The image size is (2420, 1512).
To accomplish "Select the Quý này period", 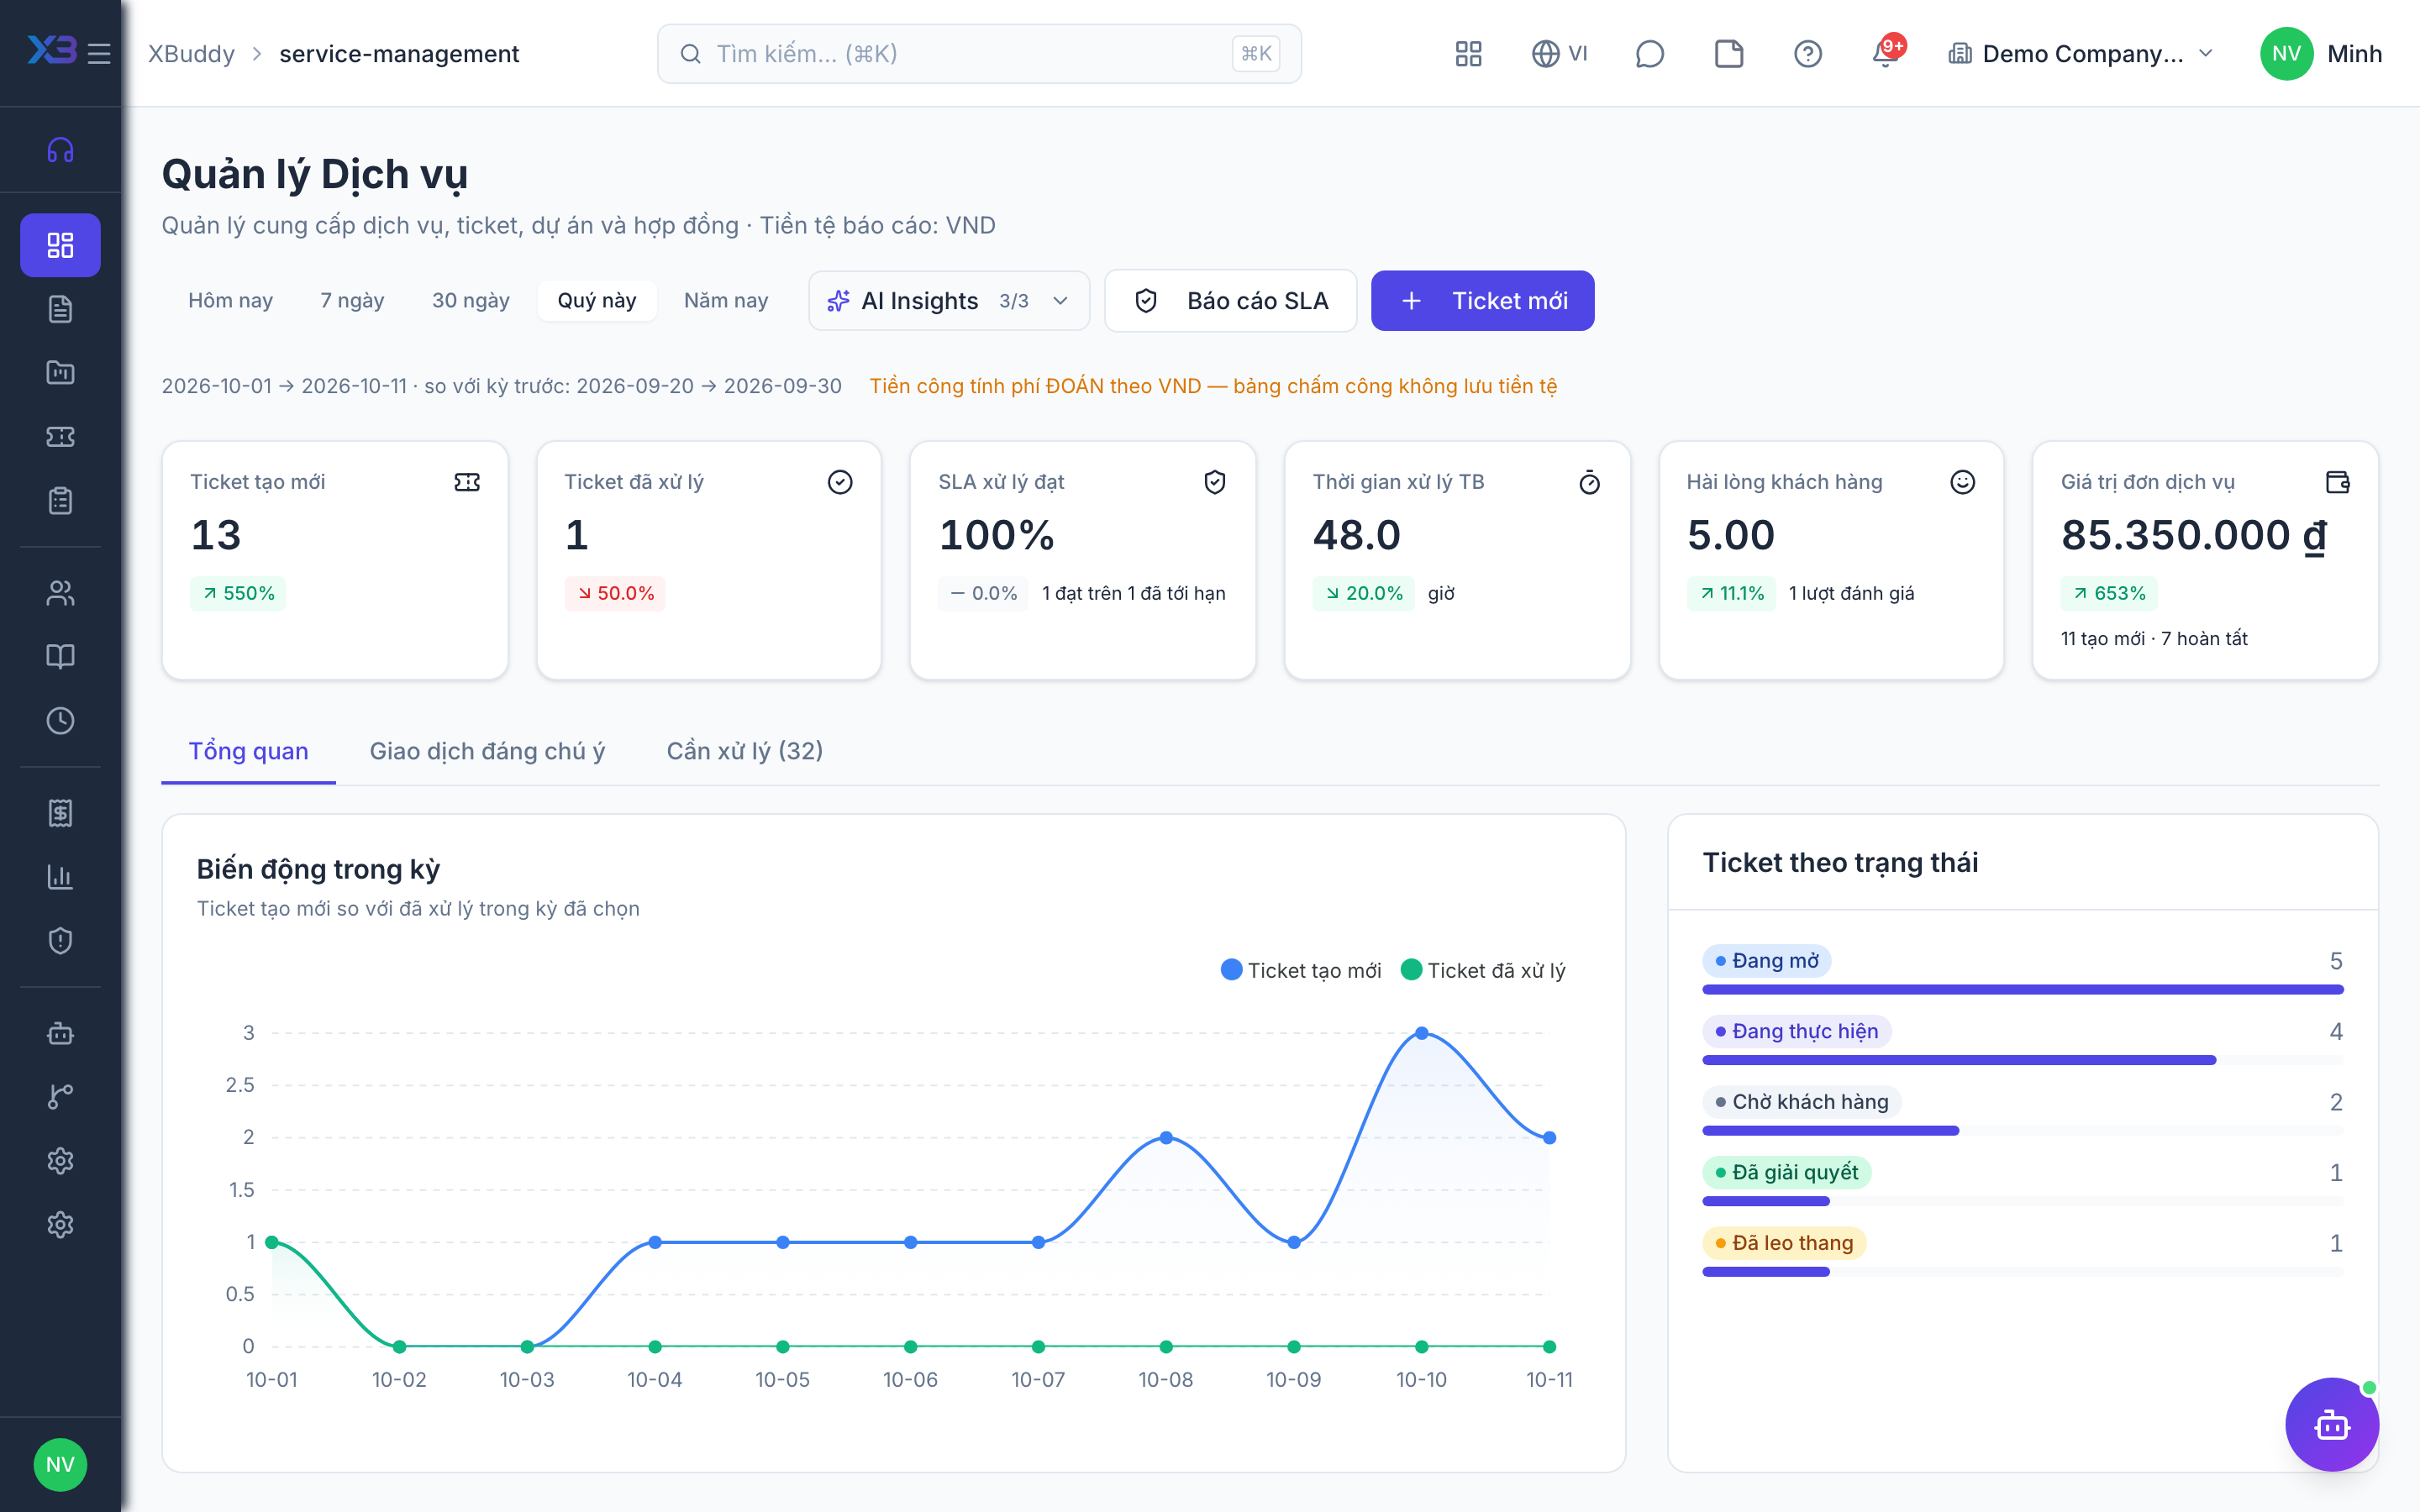I will pos(597,300).
